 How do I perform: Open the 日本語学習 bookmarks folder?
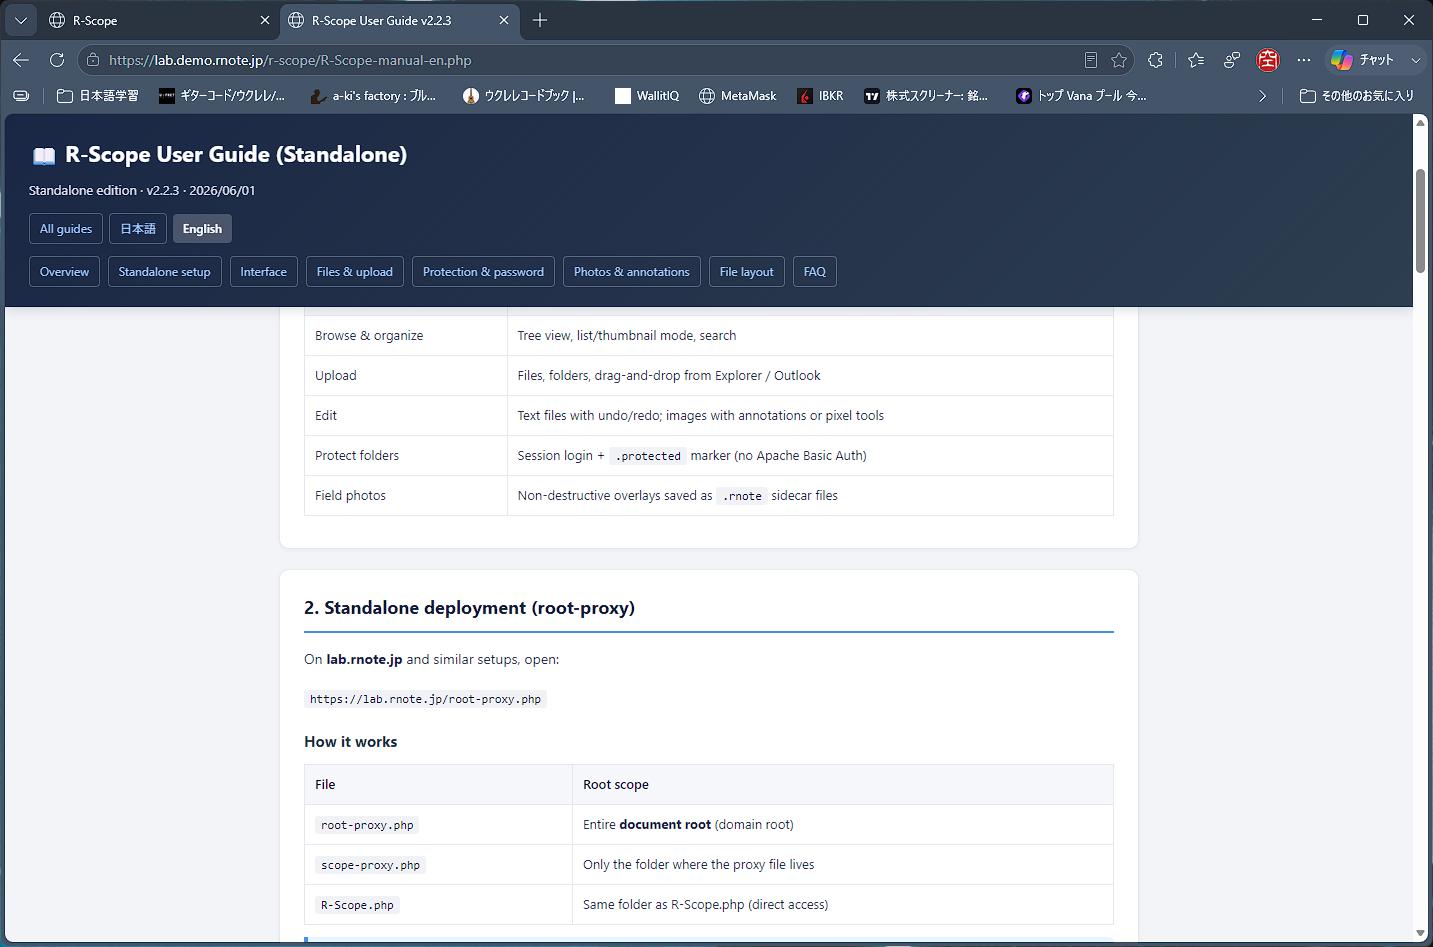pos(98,96)
